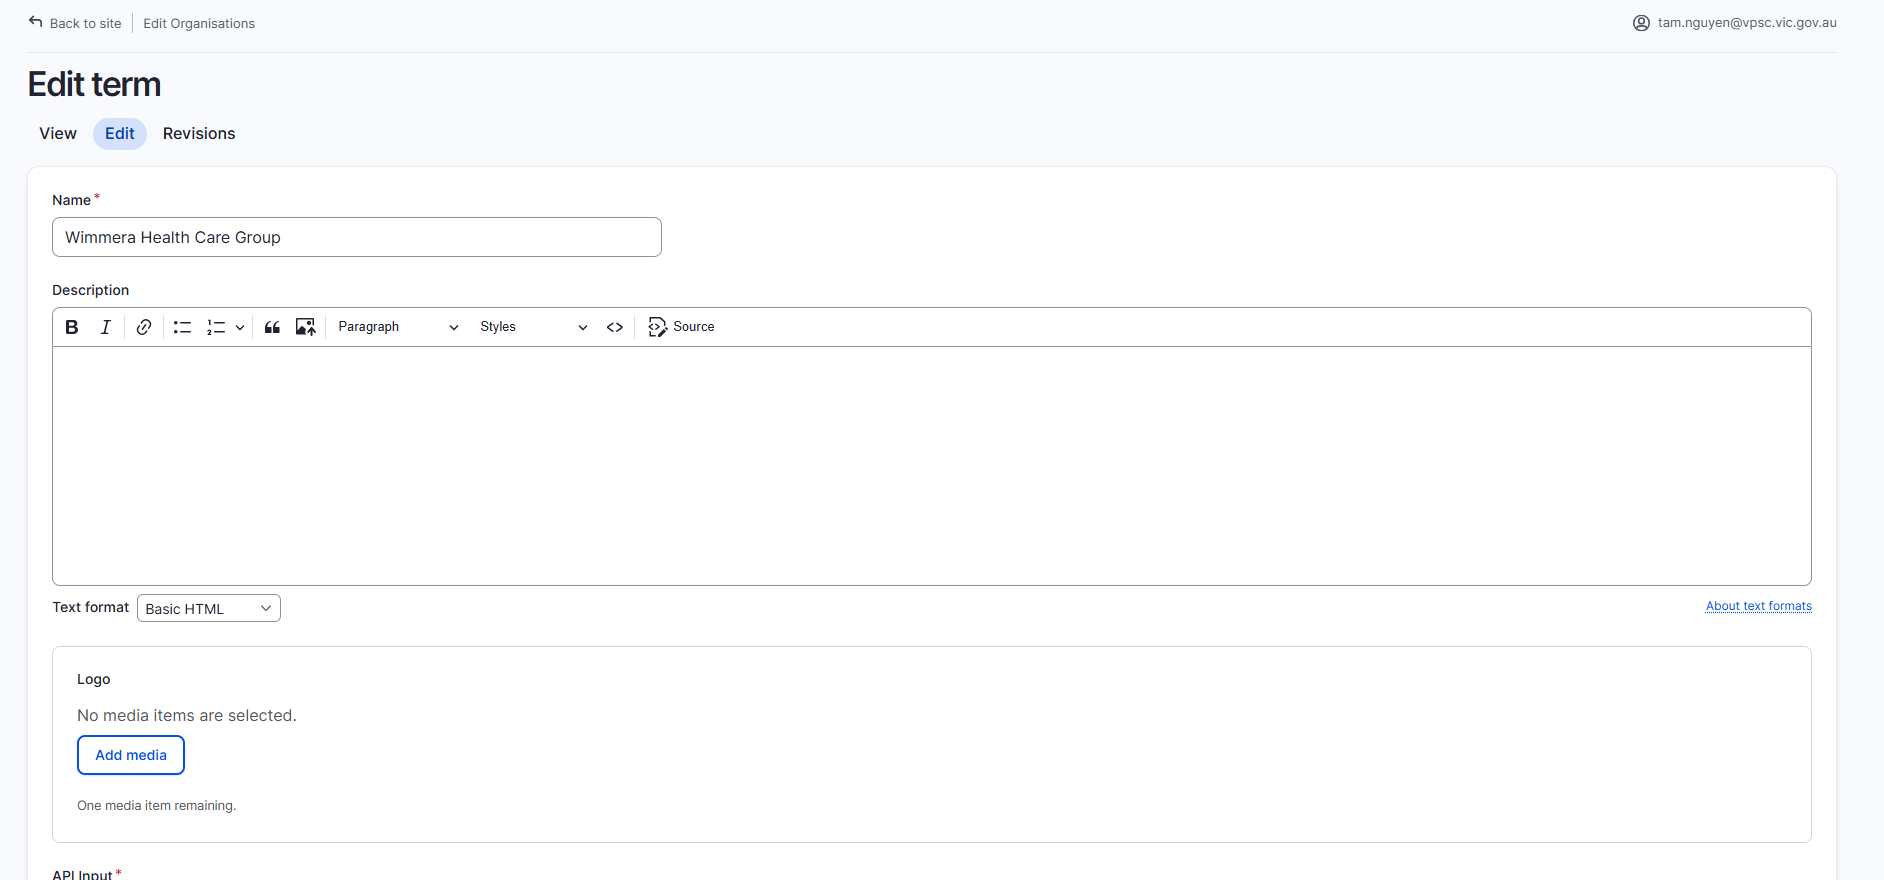Screen dimensions: 1884x880
Task: Open the Paragraph heading dropdown
Action: [398, 327]
